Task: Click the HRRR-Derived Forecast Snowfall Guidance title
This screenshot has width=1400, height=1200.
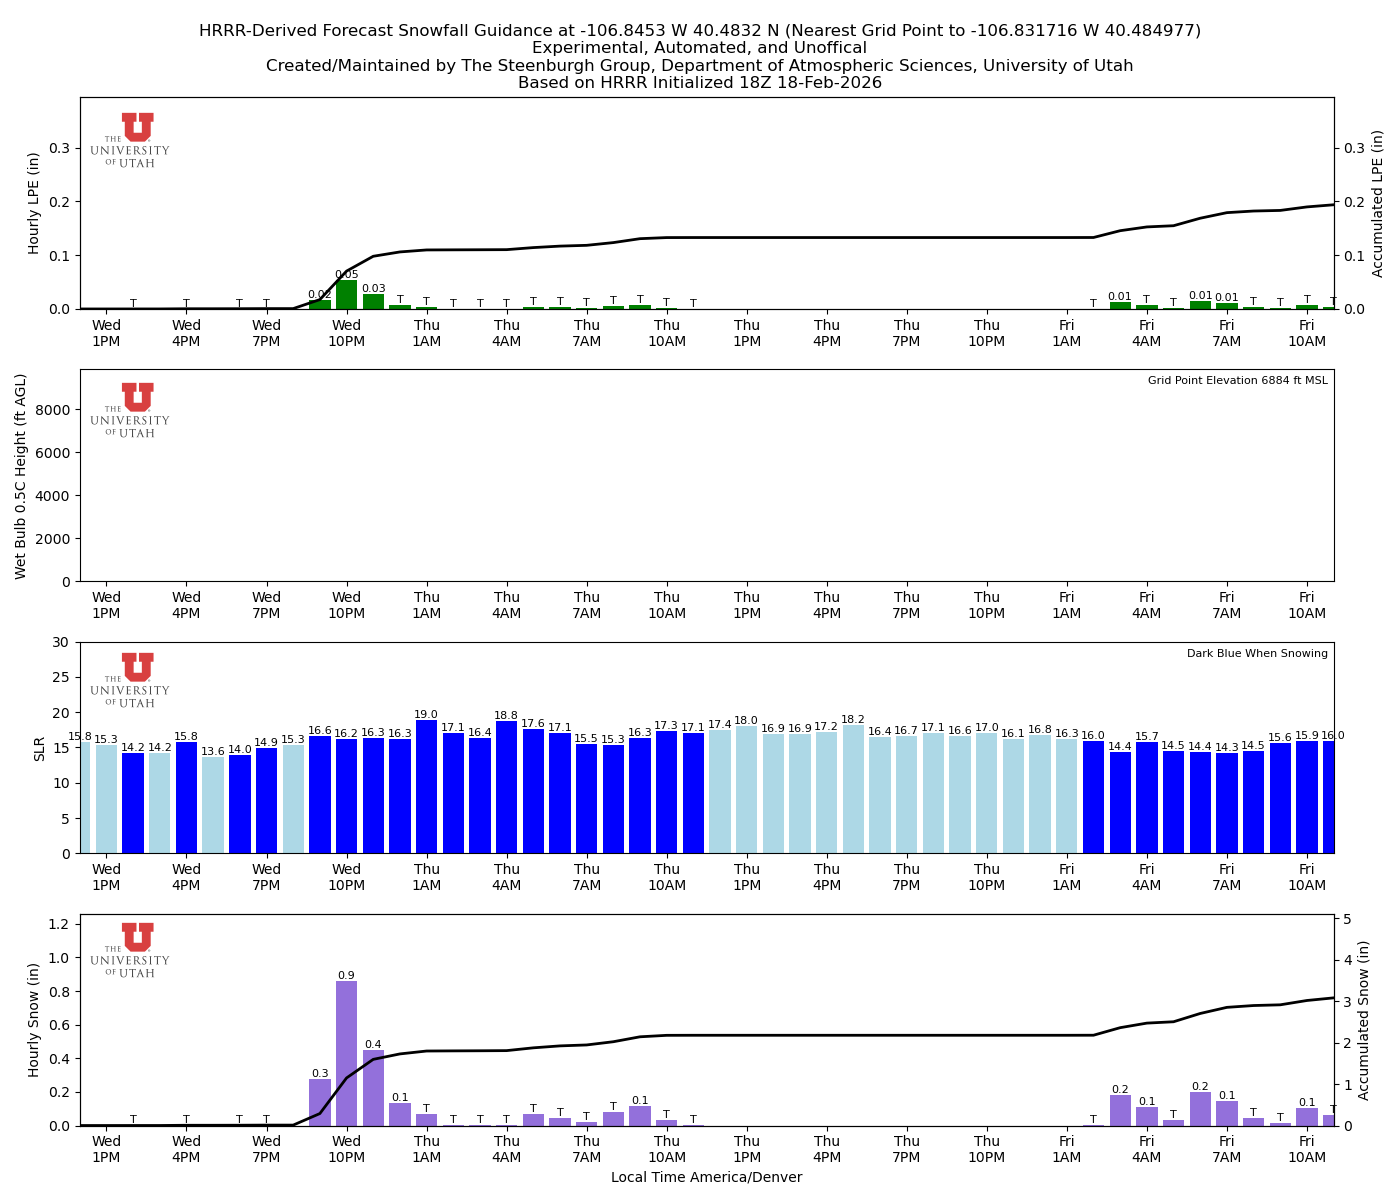Action: (700, 30)
